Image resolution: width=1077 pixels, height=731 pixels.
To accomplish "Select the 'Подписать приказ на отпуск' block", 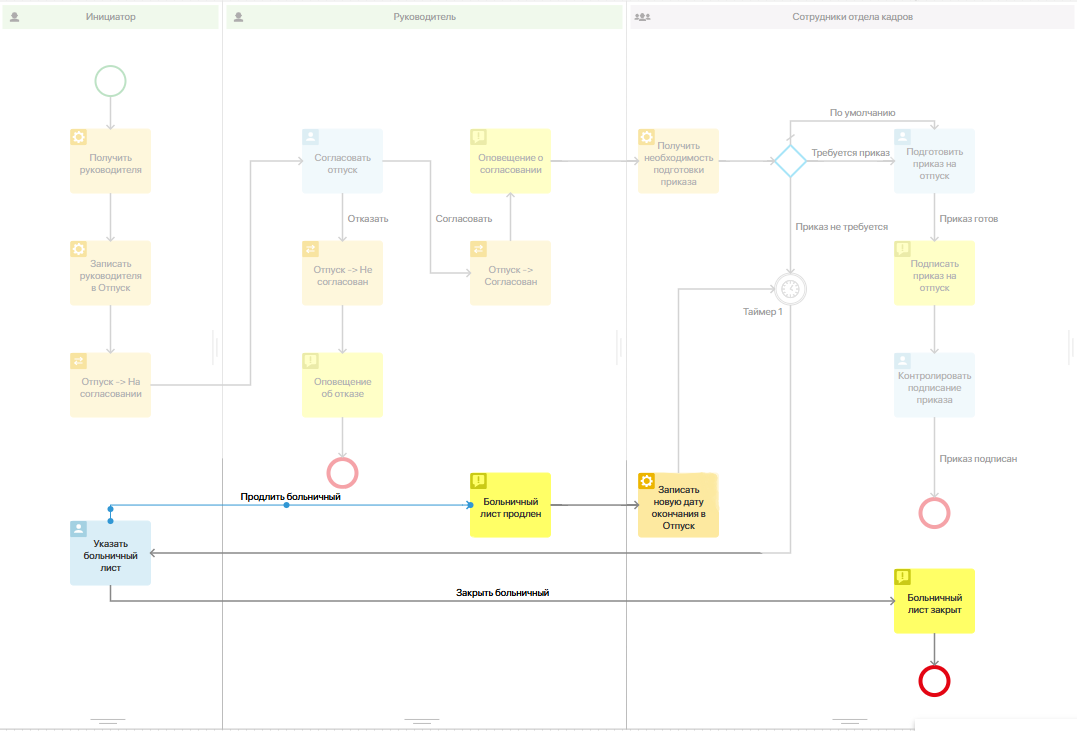I will click(x=934, y=273).
